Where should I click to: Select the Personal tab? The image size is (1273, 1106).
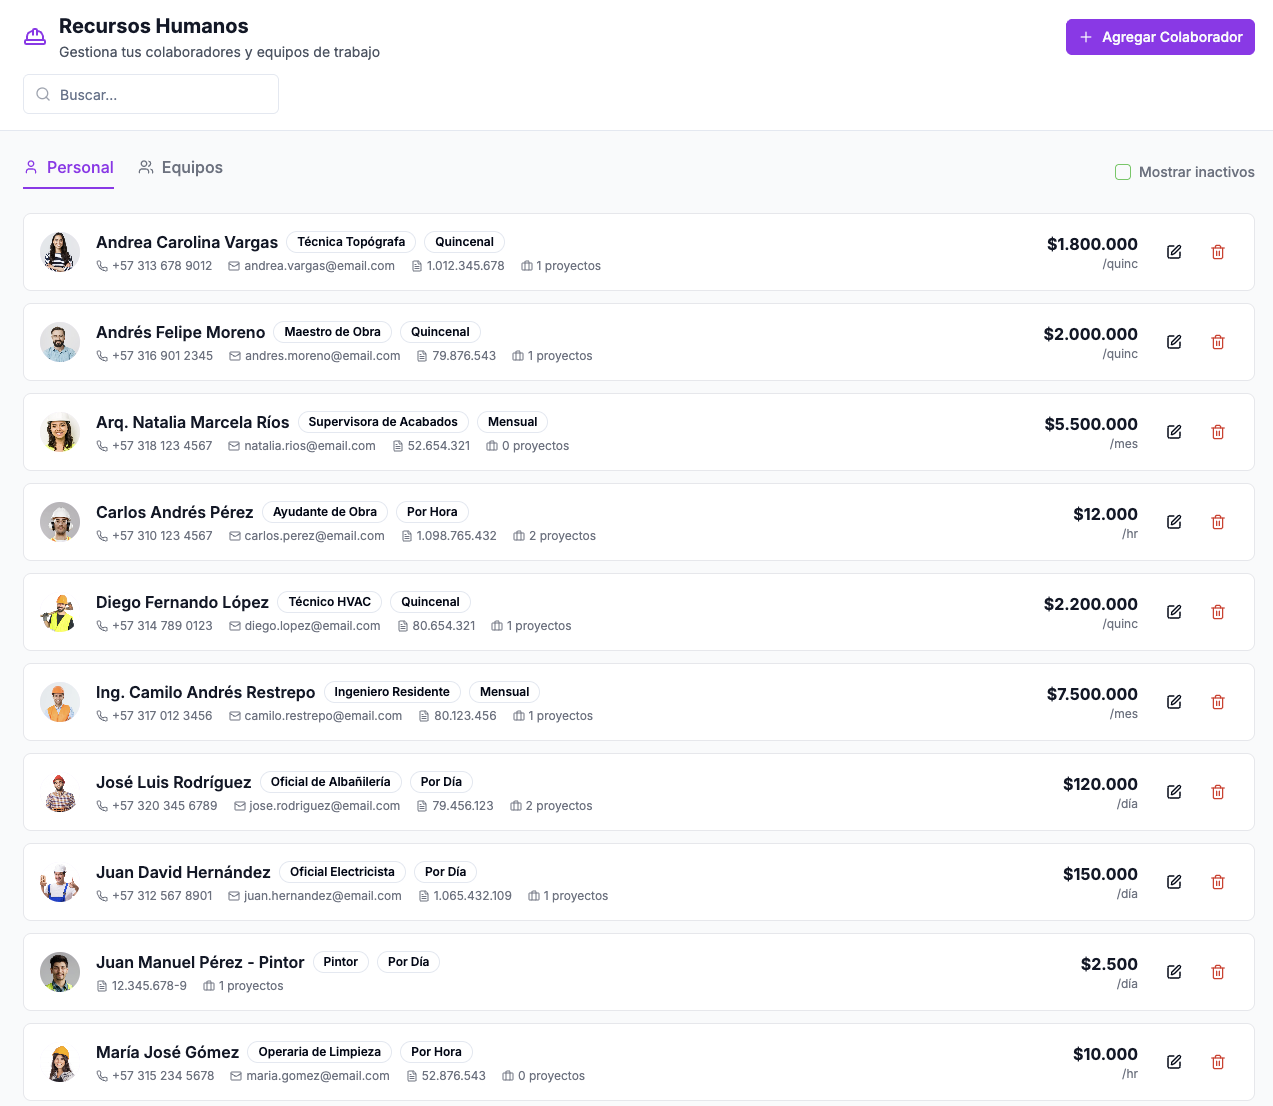coord(69,168)
